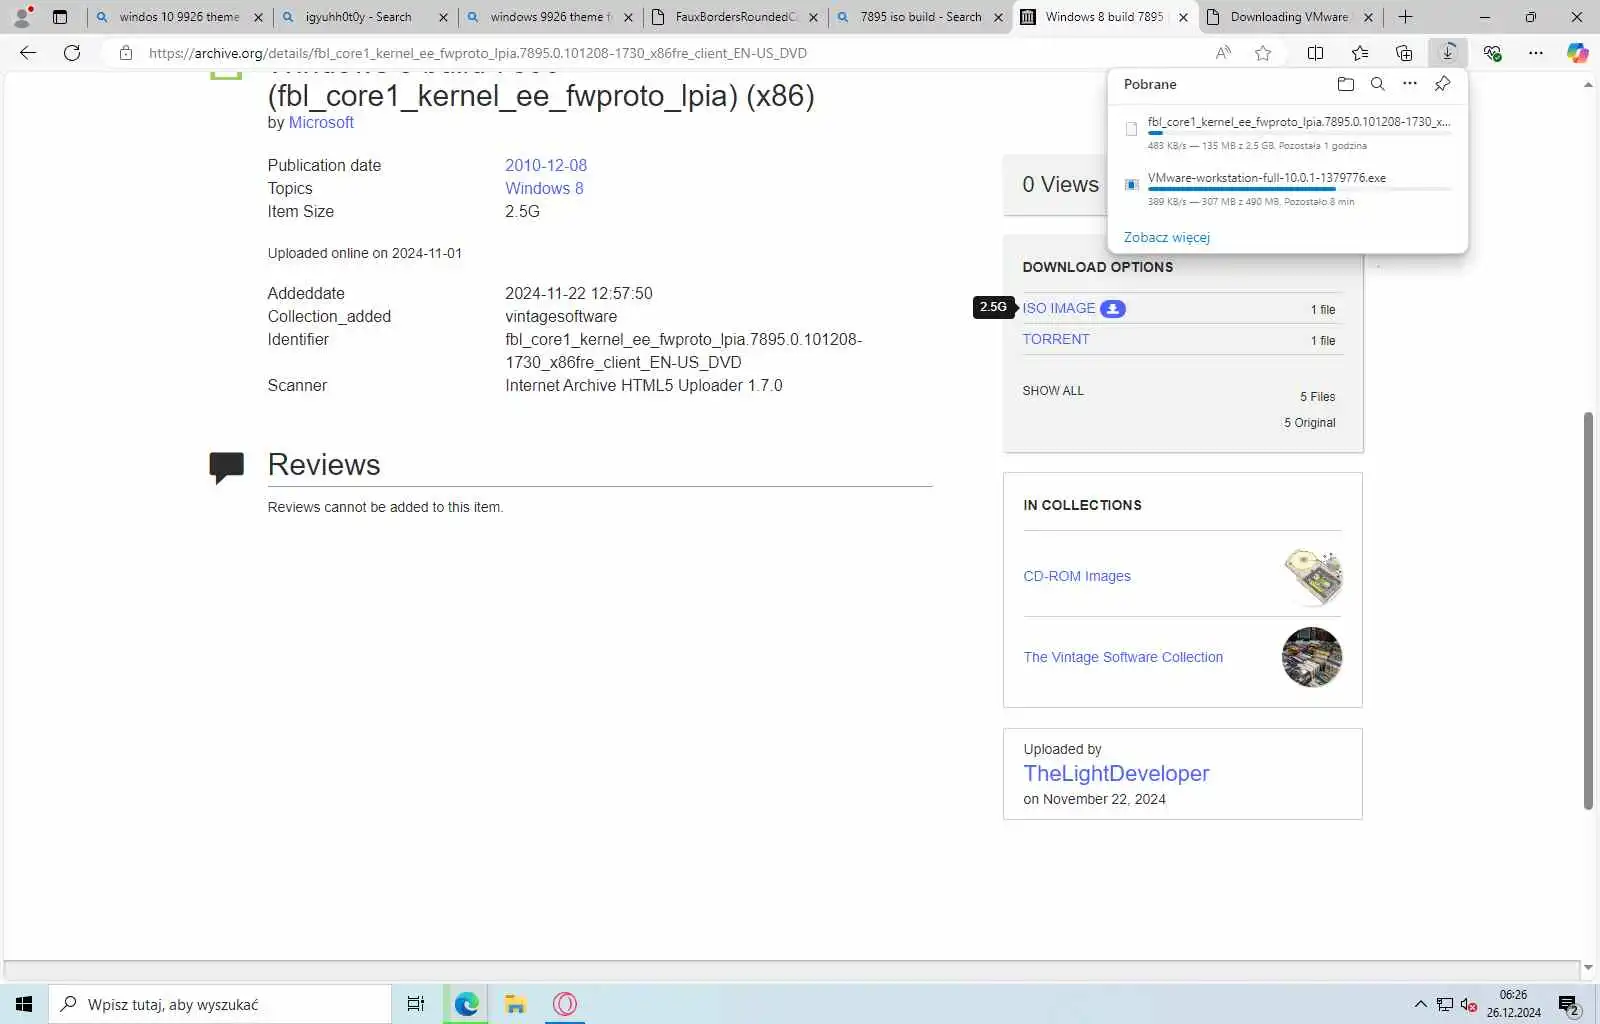Open Opera browser from the taskbar
Image resolution: width=1600 pixels, height=1024 pixels.
click(565, 1004)
